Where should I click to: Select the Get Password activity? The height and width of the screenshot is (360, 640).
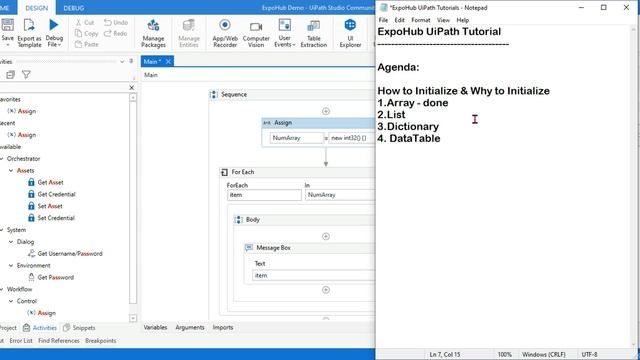56,277
